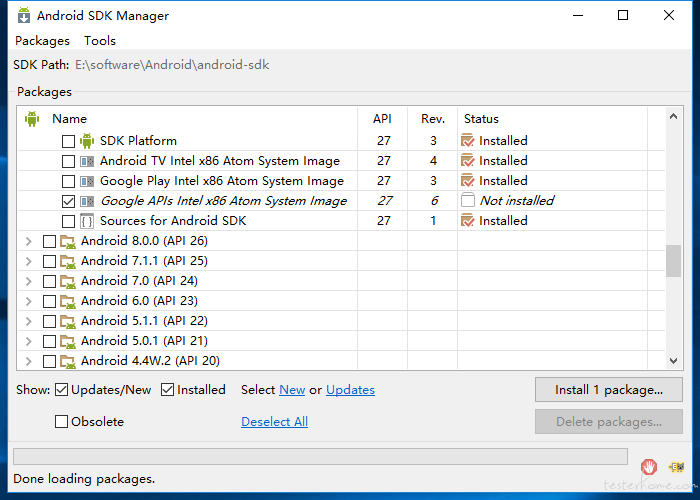Click the Android robot icon in Name header
This screenshot has height=500, width=700.
pos(32,119)
